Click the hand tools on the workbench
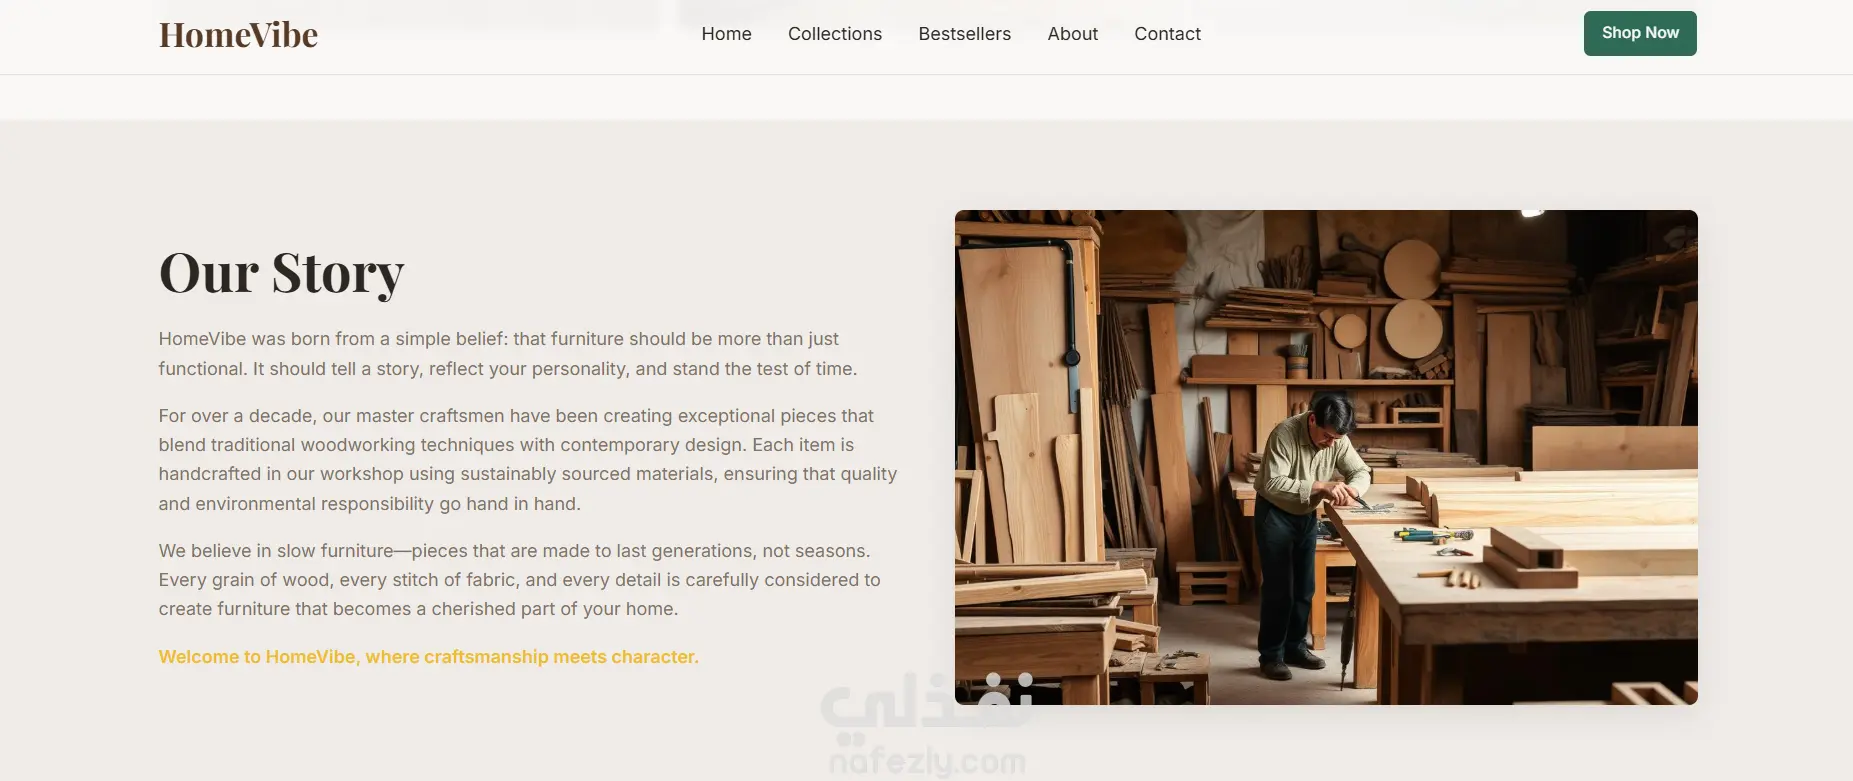The image size is (1853, 781). click(x=1433, y=536)
